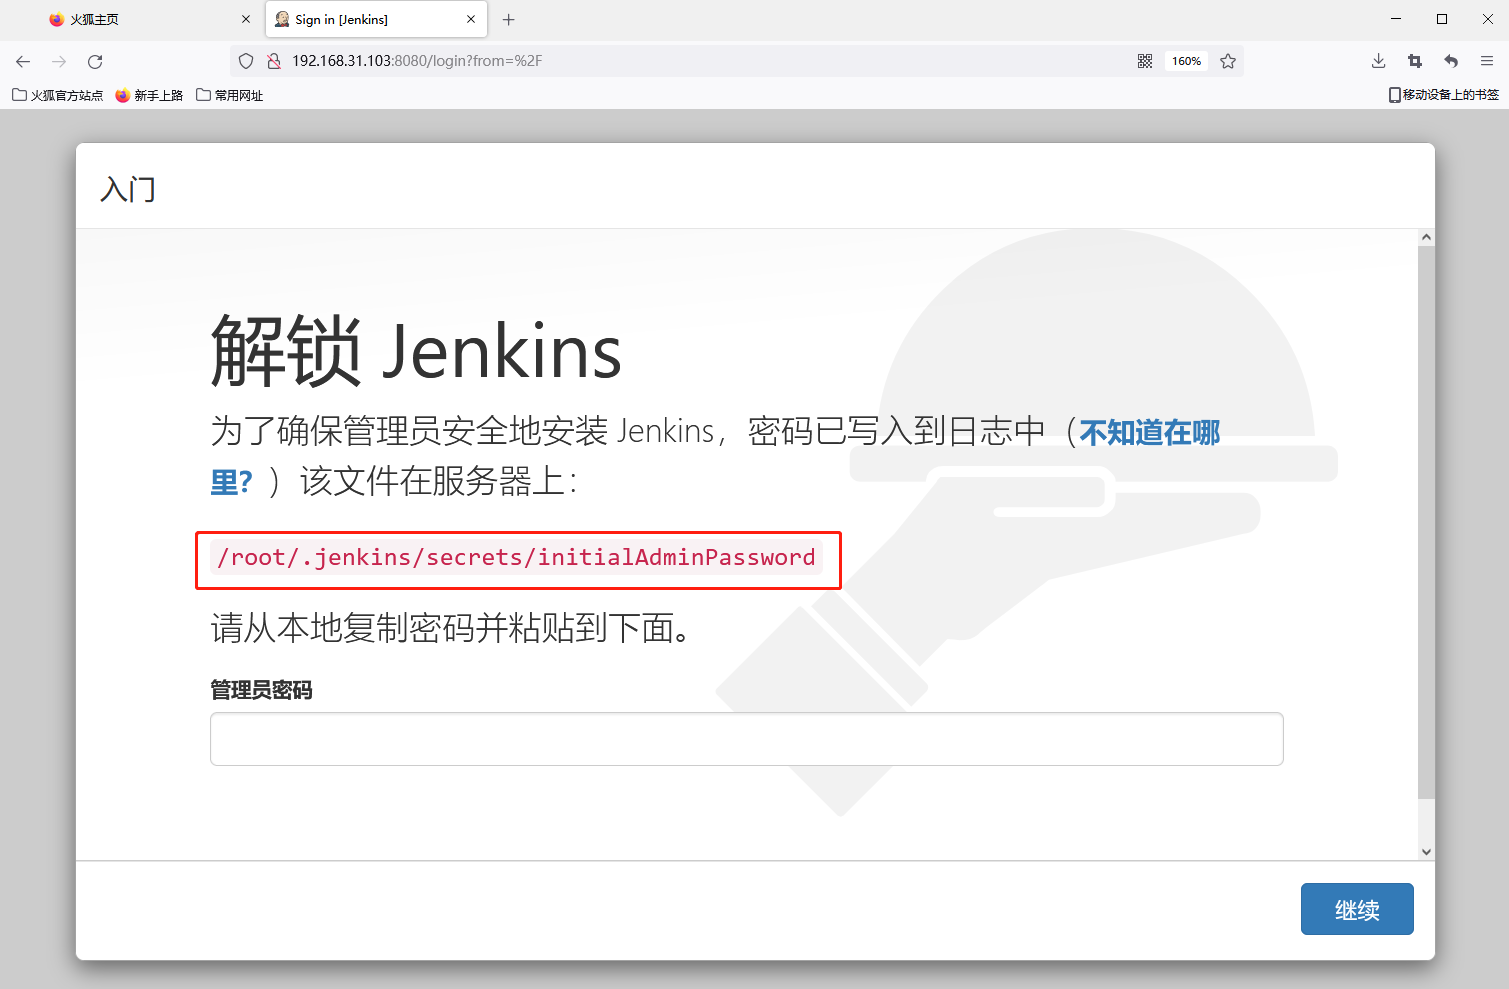The height and width of the screenshot is (989, 1509).
Task: Reload the Jenkins page
Action: click(x=95, y=61)
